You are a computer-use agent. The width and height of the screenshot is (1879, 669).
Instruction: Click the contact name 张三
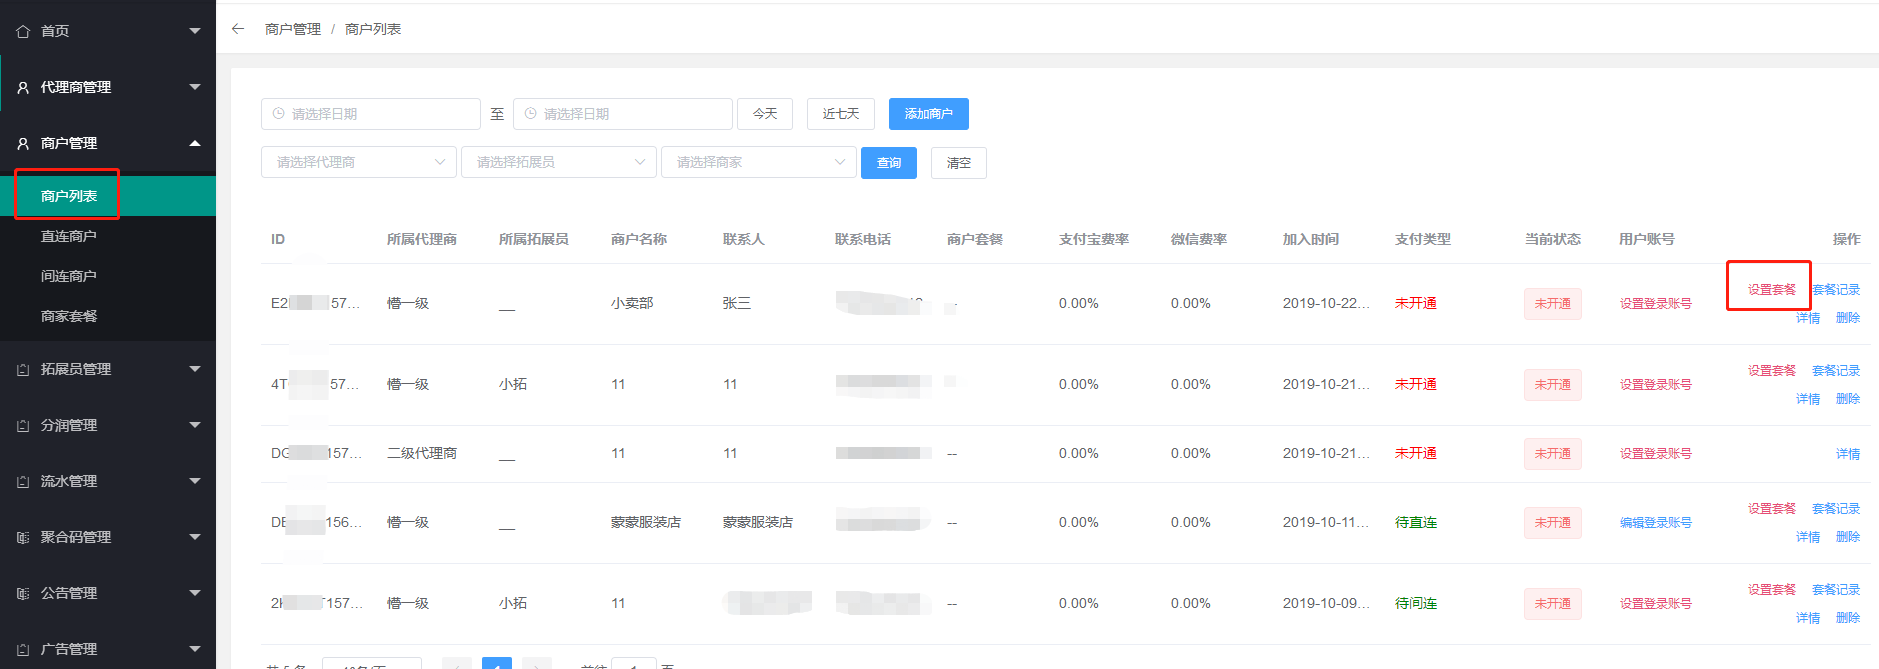tap(737, 303)
